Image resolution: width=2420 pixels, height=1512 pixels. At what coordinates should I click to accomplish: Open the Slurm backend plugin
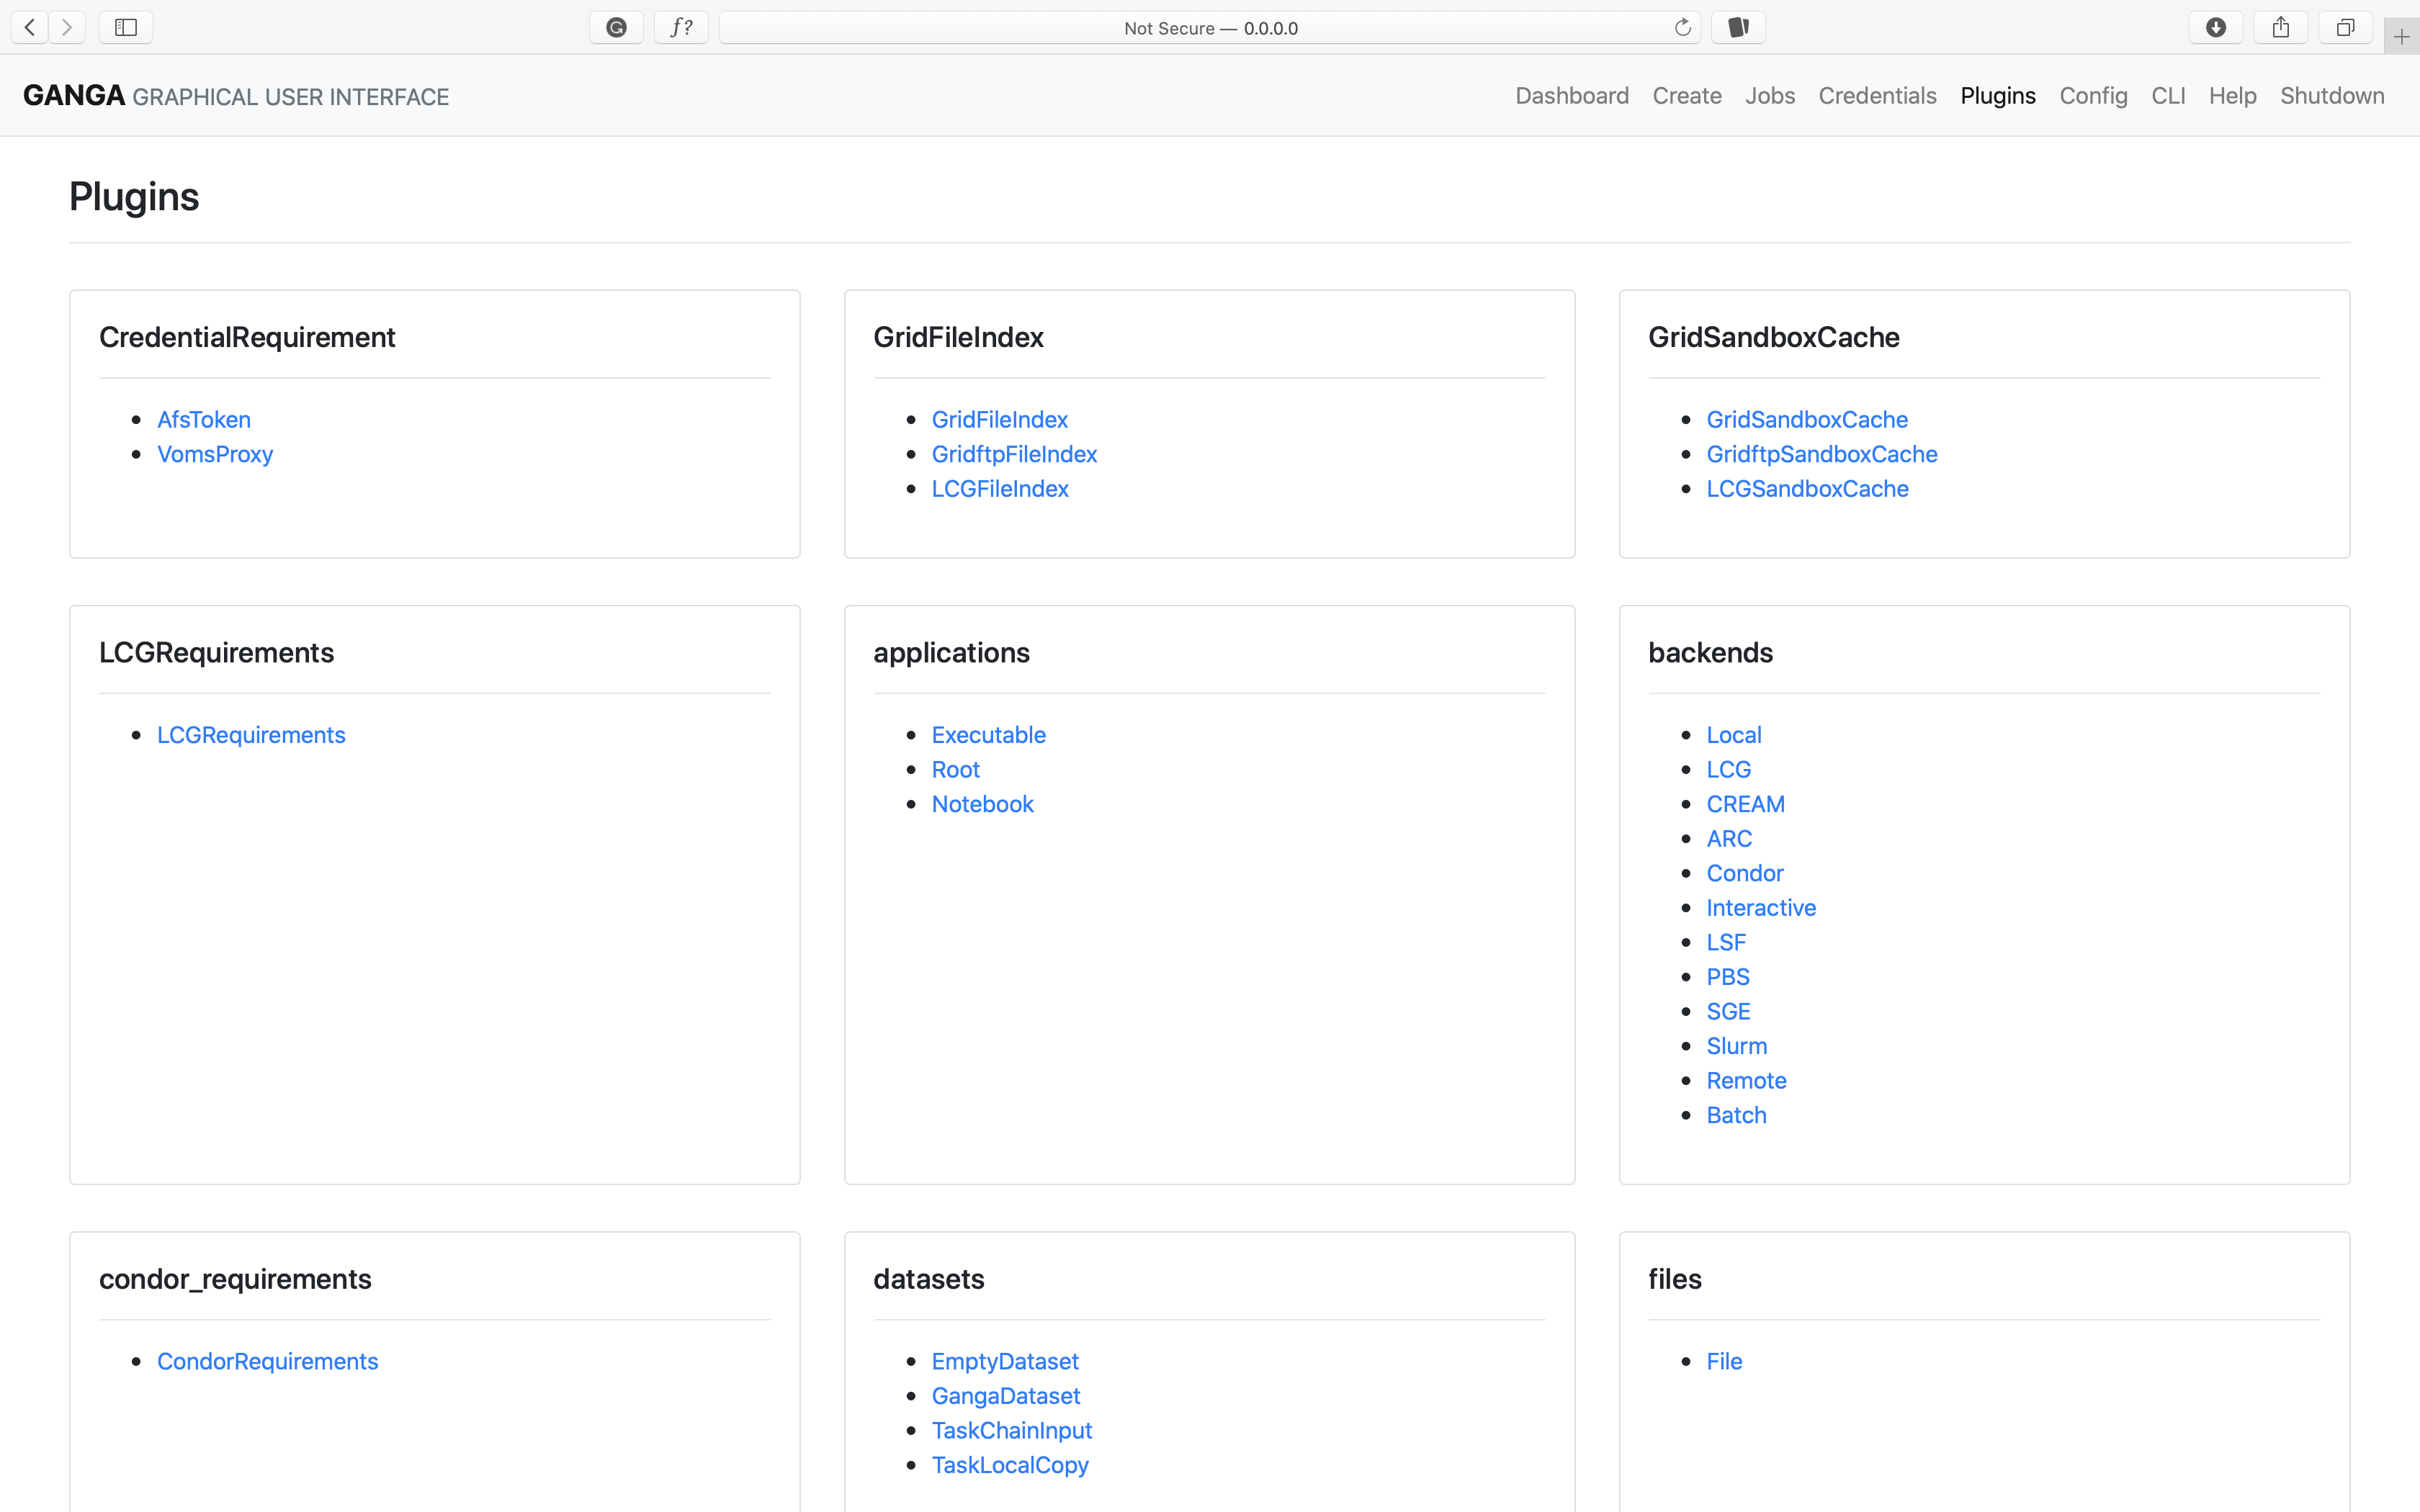coord(1736,1045)
